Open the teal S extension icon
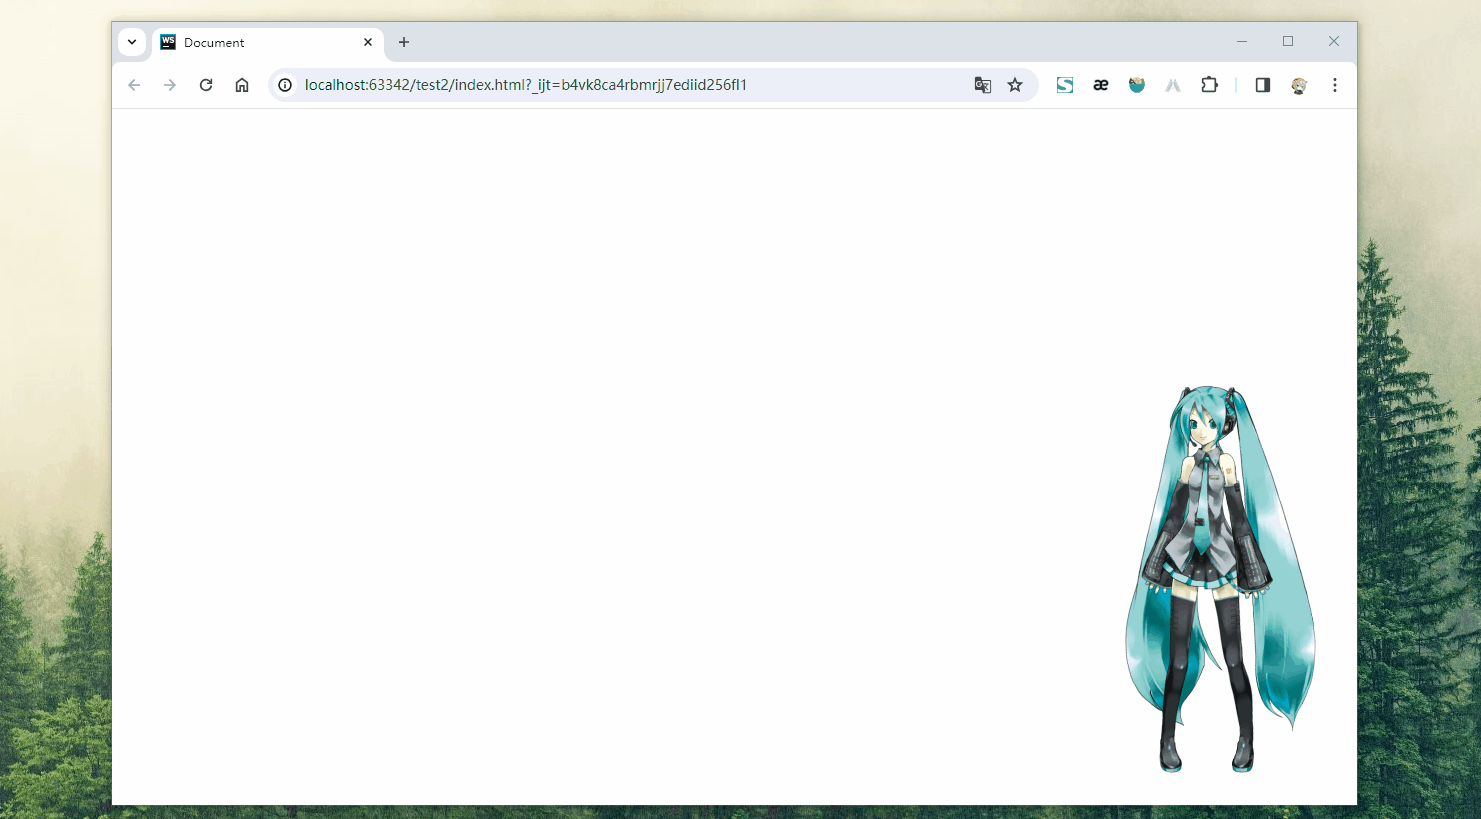This screenshot has height=819, width=1481. click(1065, 85)
